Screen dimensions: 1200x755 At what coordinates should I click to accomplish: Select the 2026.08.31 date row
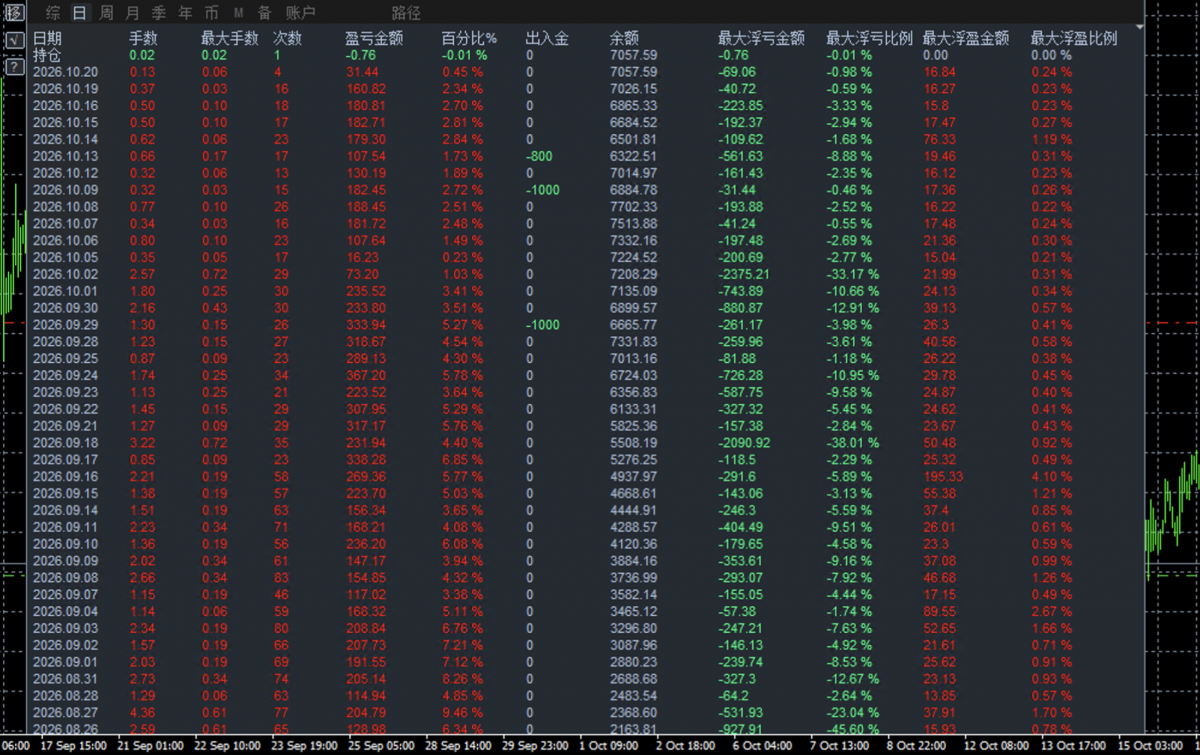(66, 678)
